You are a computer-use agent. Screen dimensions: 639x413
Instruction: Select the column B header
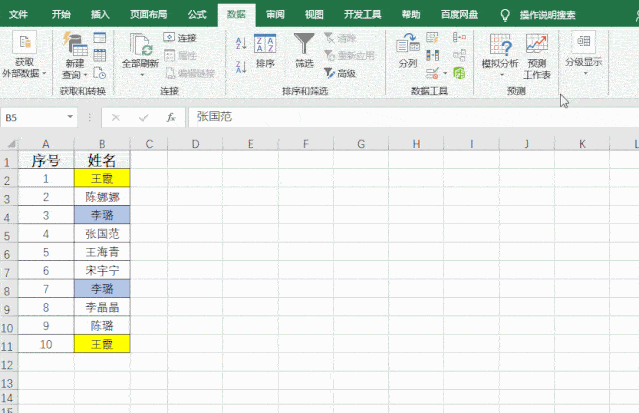click(102, 144)
